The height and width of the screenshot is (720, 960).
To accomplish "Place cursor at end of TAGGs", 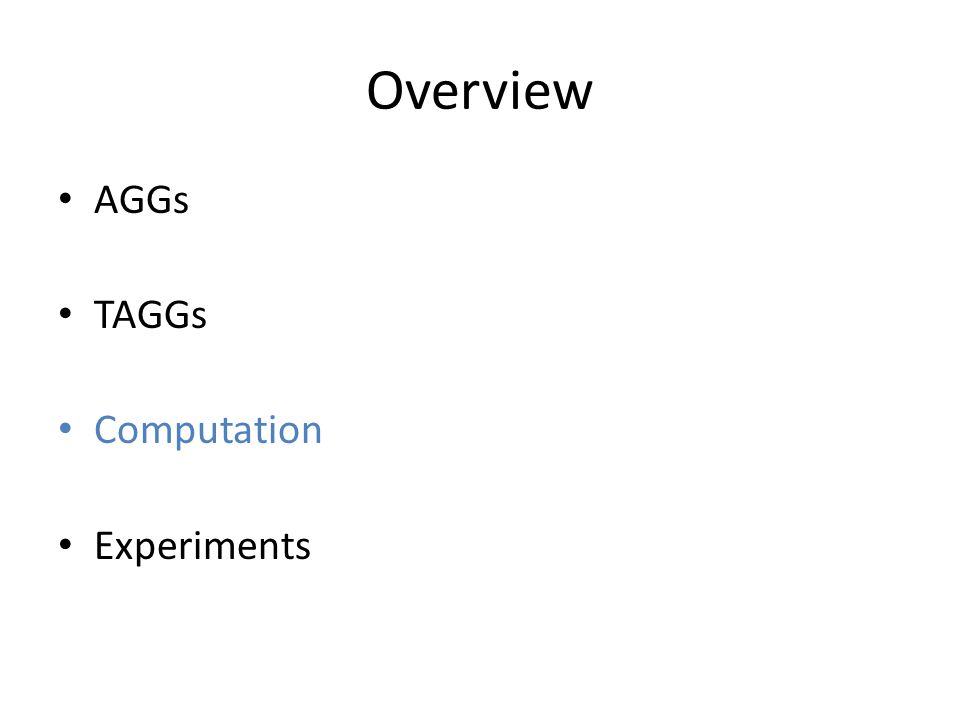I will (206, 315).
